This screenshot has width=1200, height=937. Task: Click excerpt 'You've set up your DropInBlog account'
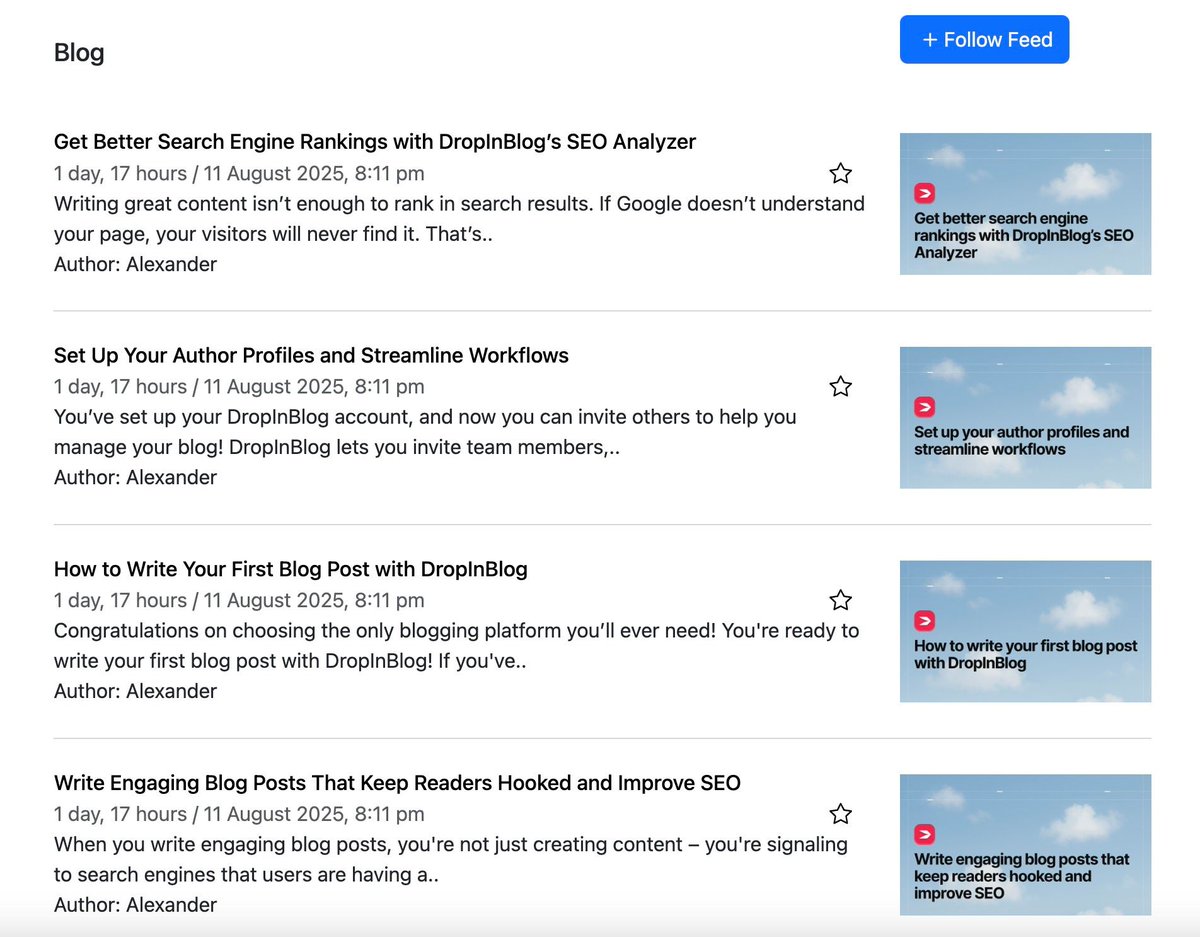tap(425, 432)
